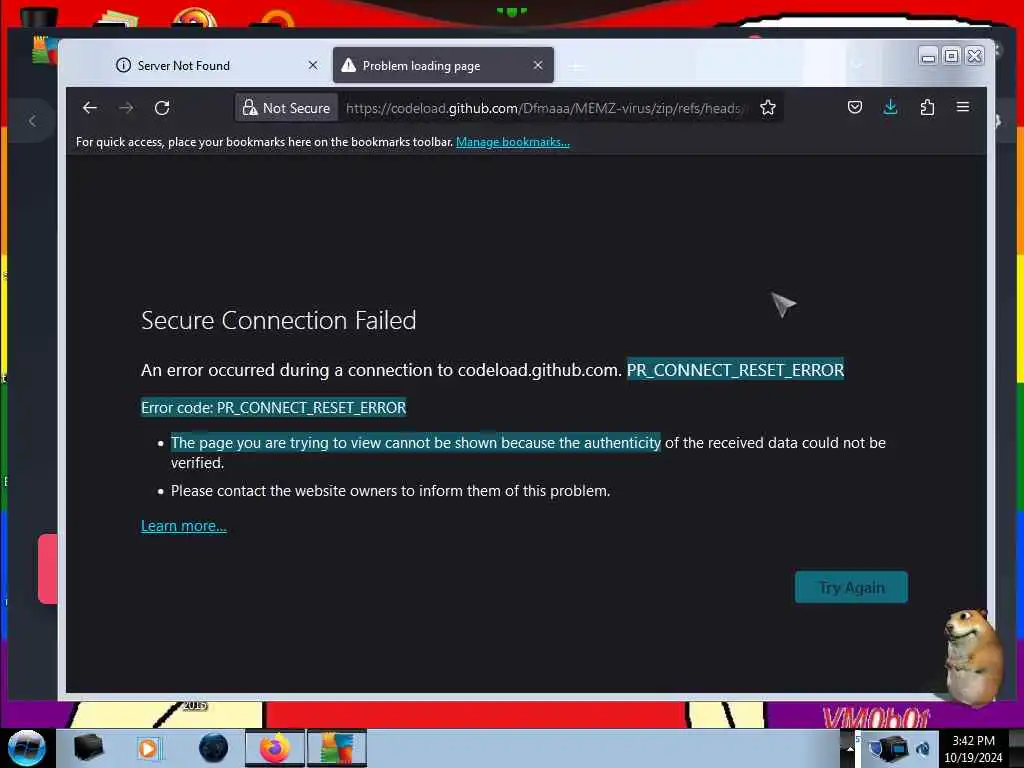The width and height of the screenshot is (1024, 768).
Task: Open the Windows Start orb
Action: tap(26, 748)
